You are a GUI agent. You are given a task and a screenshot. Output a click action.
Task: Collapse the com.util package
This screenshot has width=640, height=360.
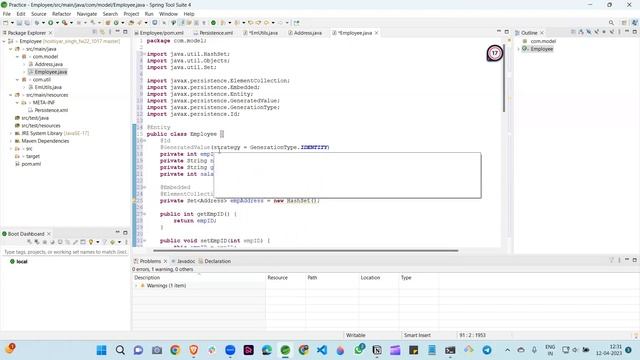tap(18, 80)
